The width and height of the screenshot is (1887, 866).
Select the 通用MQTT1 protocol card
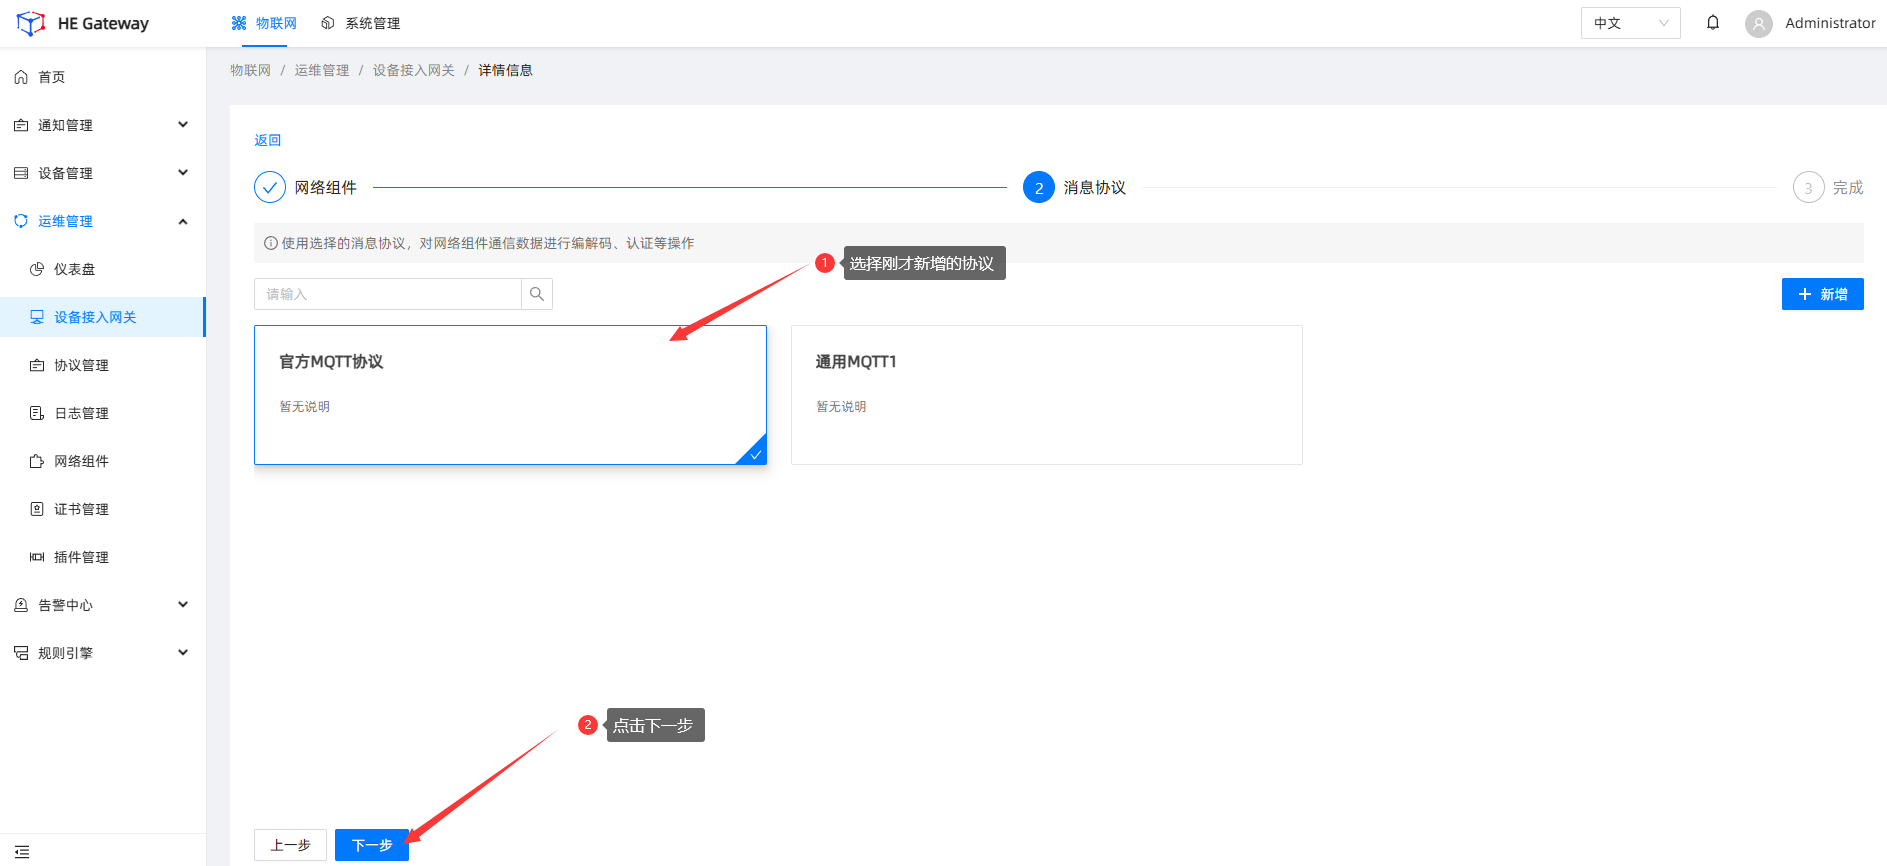(x=1046, y=395)
